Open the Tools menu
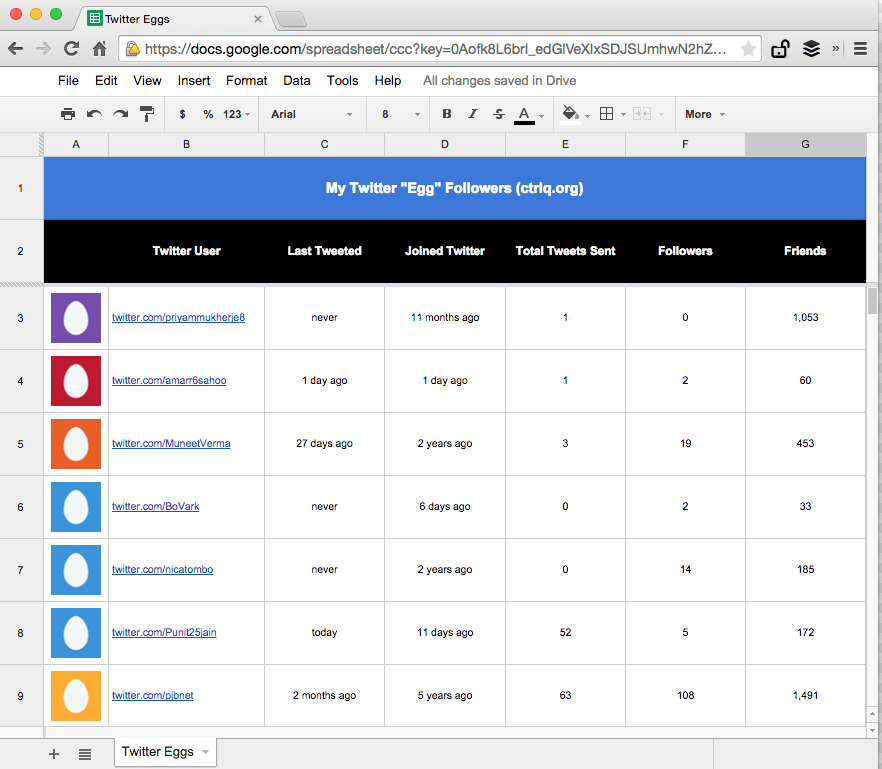The image size is (882, 769). point(342,80)
